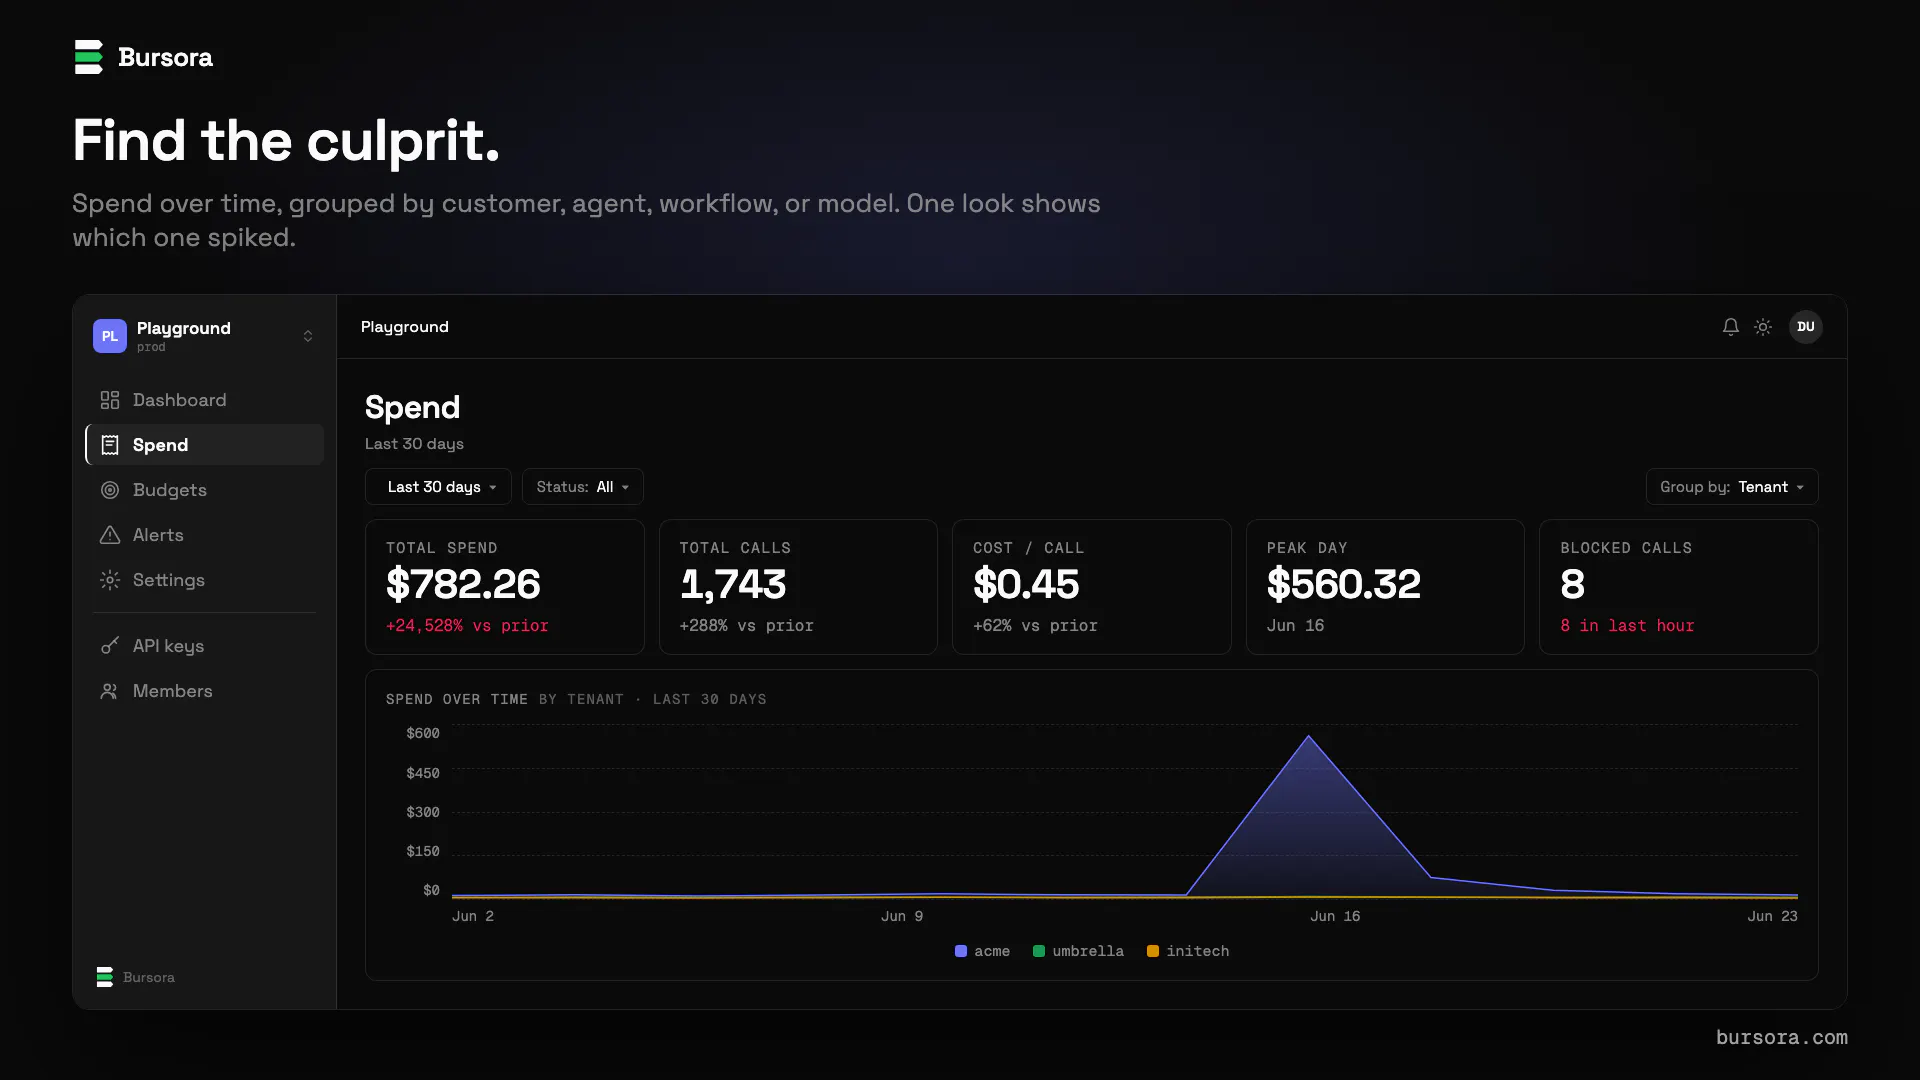This screenshot has height=1080, width=1920.
Task: Click the bursora.com link at bottom
Action: [1782, 1038]
